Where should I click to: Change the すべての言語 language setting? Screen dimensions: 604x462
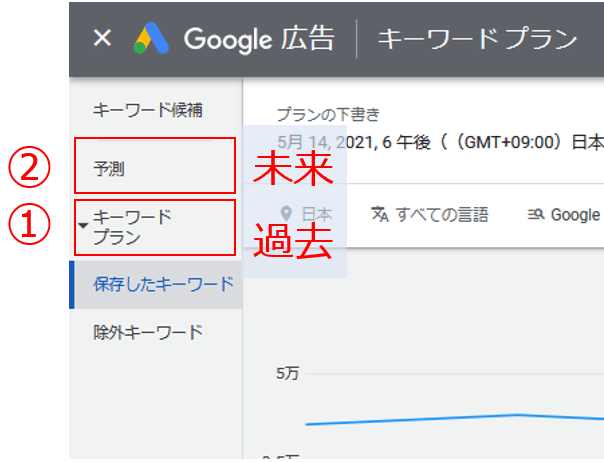point(442,214)
